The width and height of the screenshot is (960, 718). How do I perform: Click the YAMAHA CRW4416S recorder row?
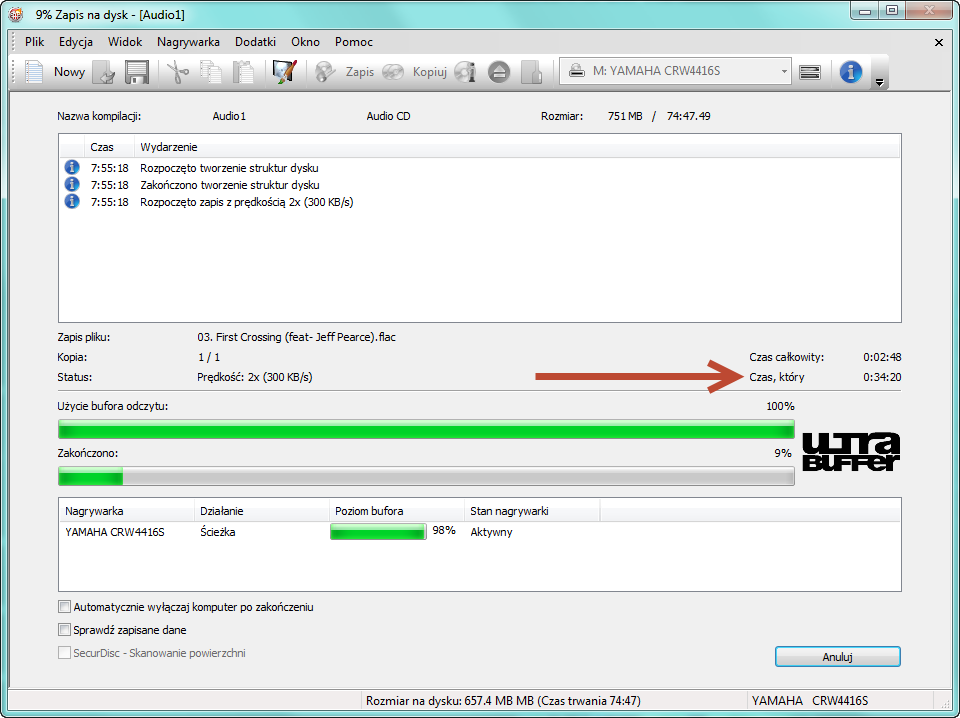(479, 532)
